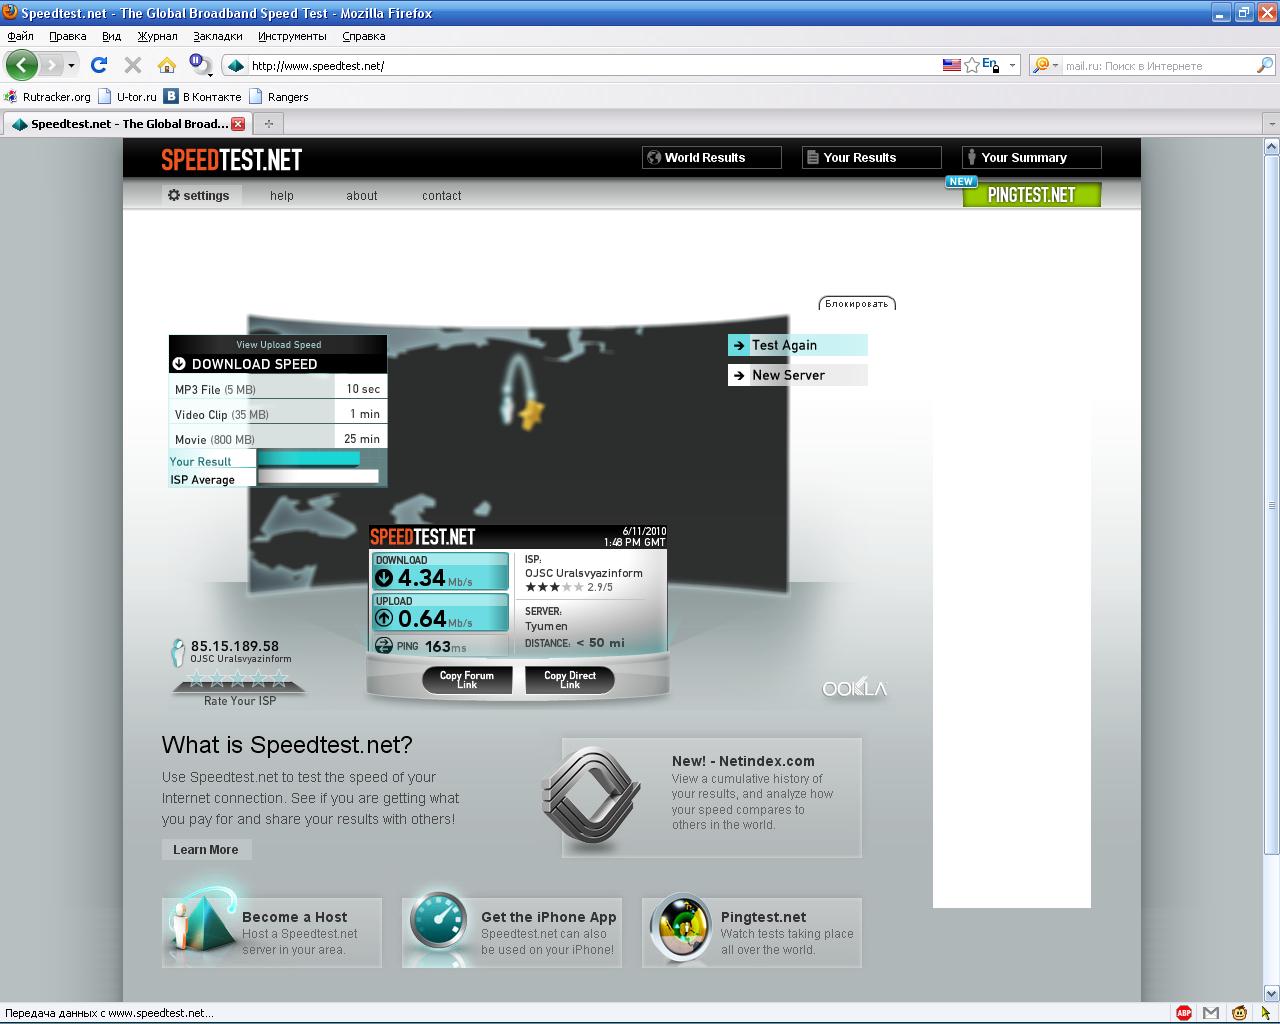Click the site favicon in address bar
The image size is (1280, 1024).
coord(236,66)
